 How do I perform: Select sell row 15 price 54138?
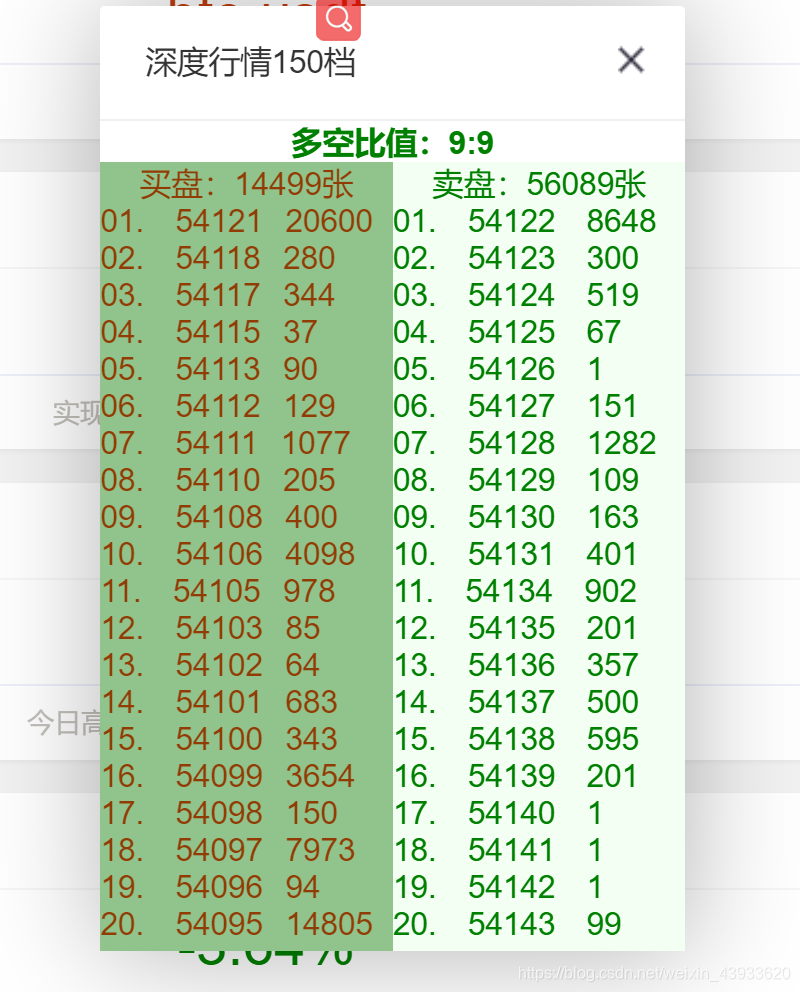(x=512, y=740)
